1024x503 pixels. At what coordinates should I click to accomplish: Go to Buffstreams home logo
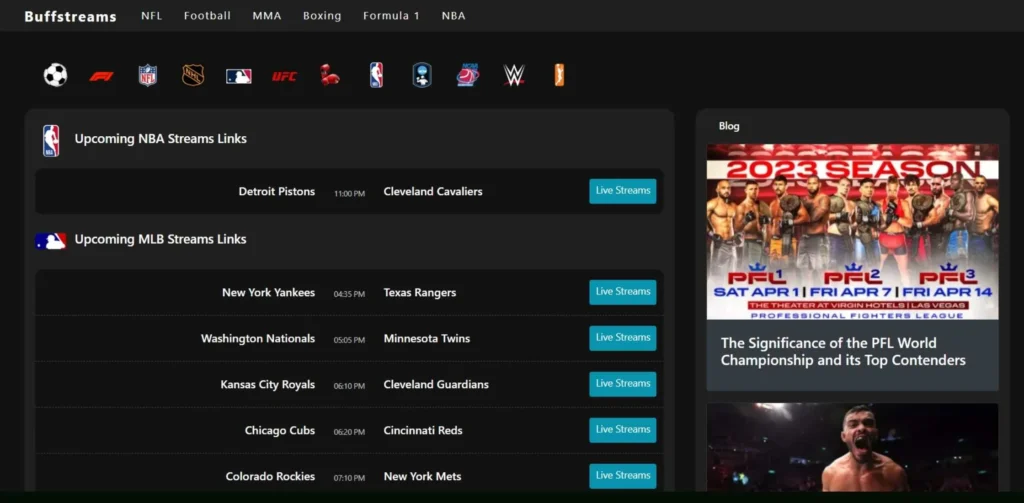71,16
